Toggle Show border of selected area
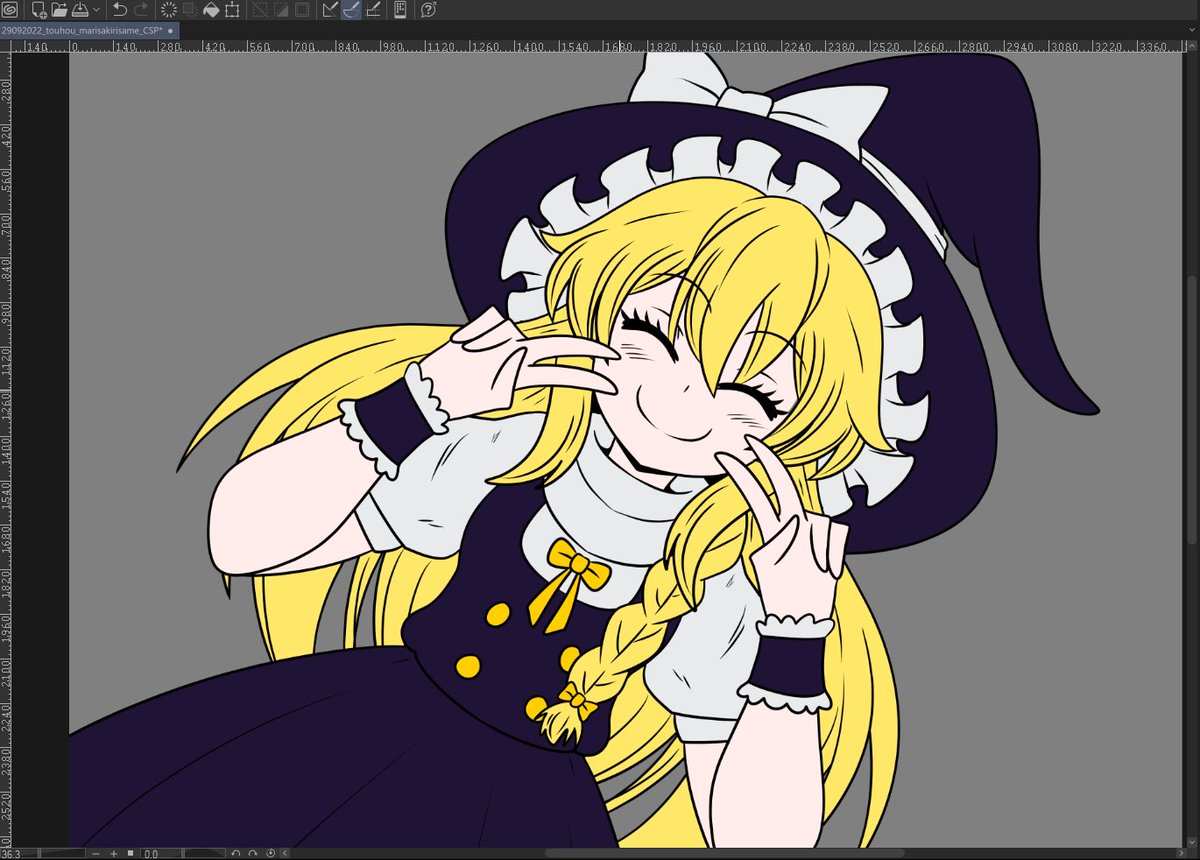This screenshot has width=1200, height=860. point(301,10)
